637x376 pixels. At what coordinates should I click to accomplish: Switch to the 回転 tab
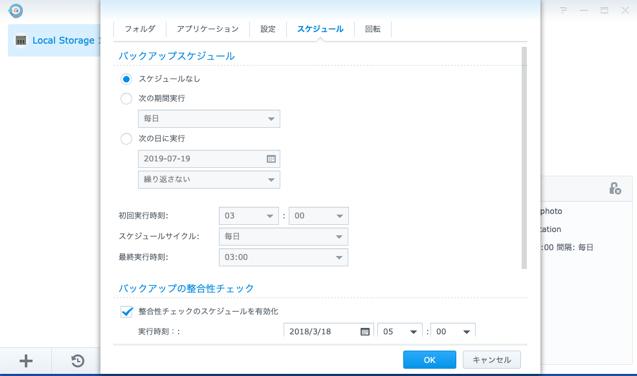click(x=373, y=29)
